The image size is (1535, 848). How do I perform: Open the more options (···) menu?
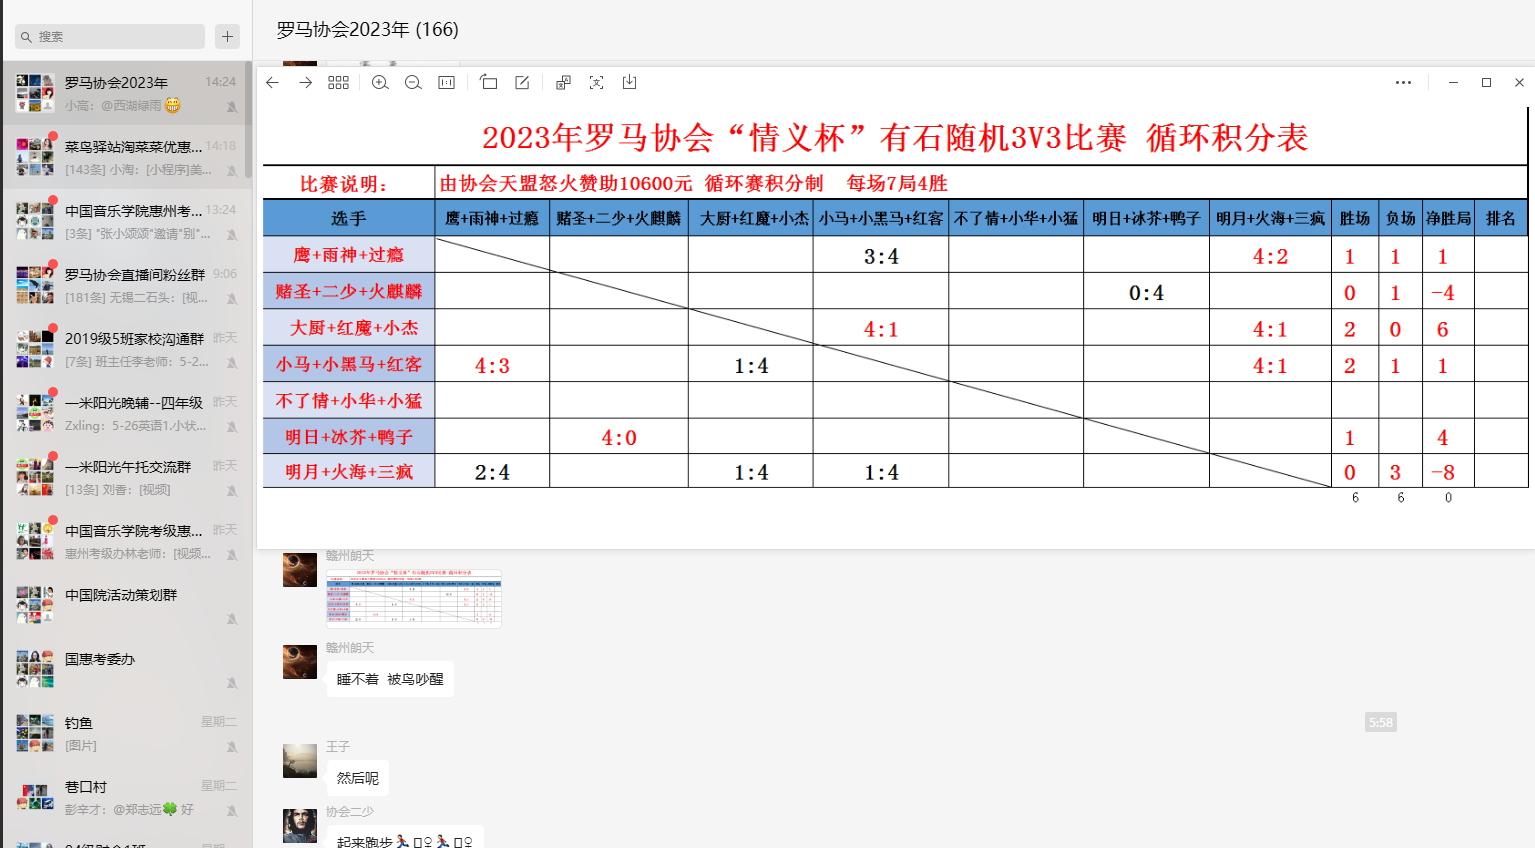tap(1402, 82)
